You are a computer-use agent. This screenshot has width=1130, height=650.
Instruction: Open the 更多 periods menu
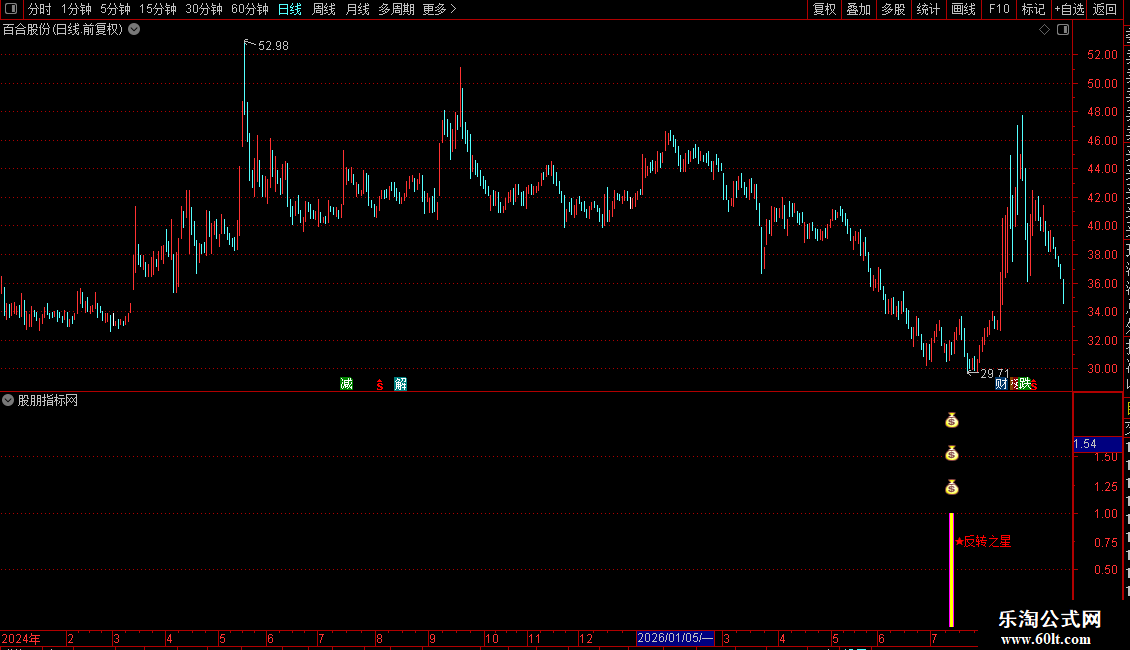tap(439, 9)
